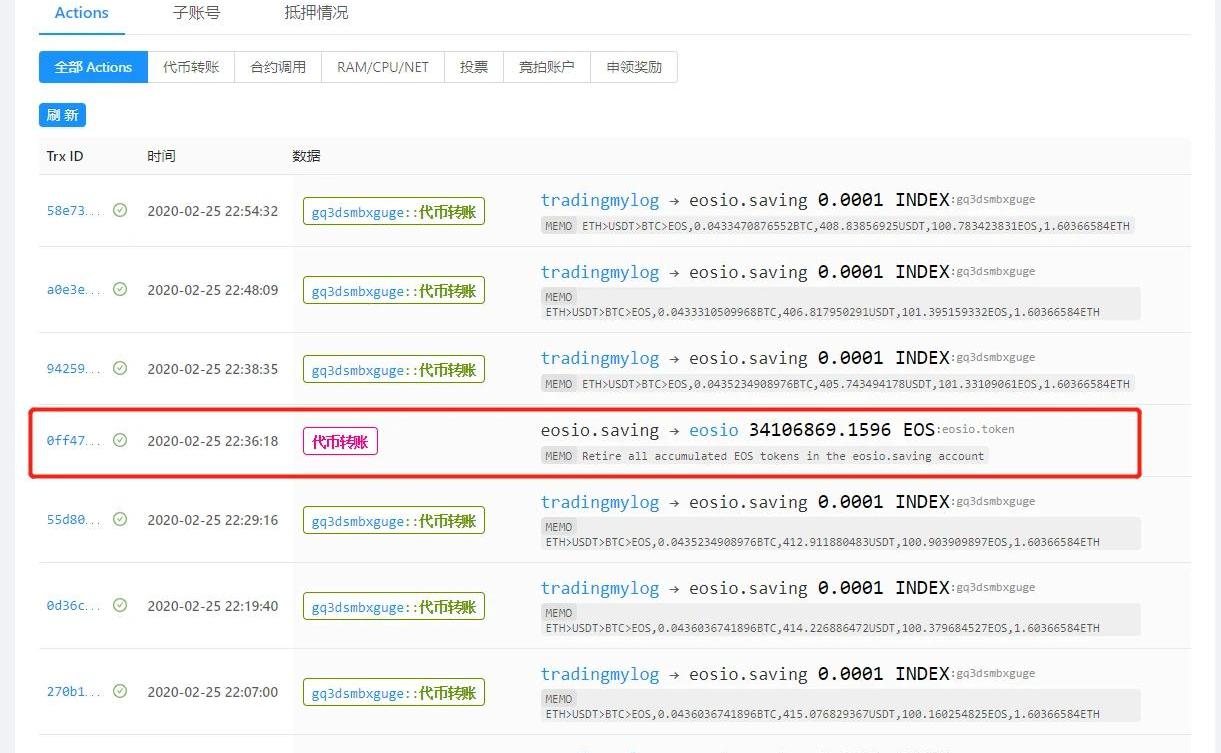Click the green check icon beside 58e73 transaction

pos(120,210)
